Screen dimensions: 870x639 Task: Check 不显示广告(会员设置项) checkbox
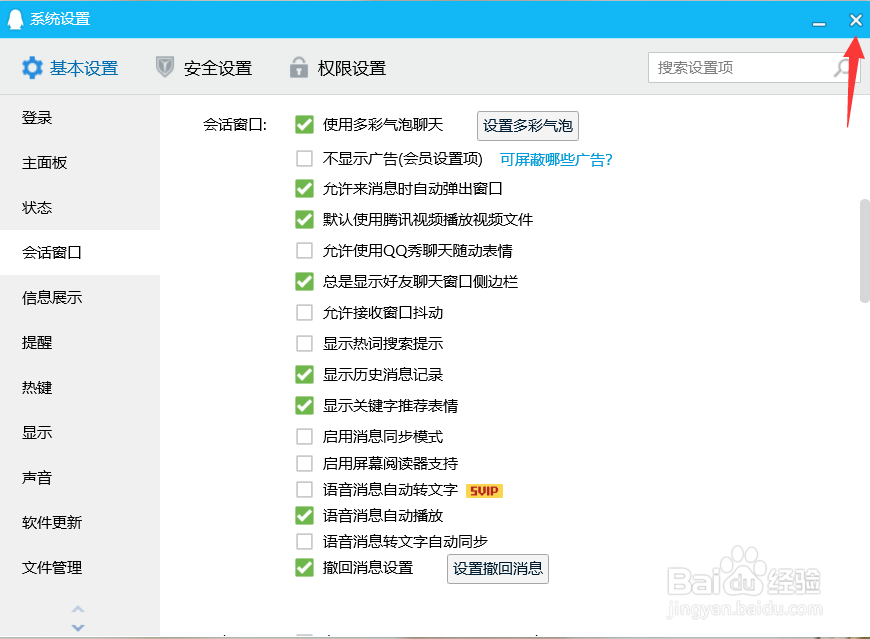(304, 159)
